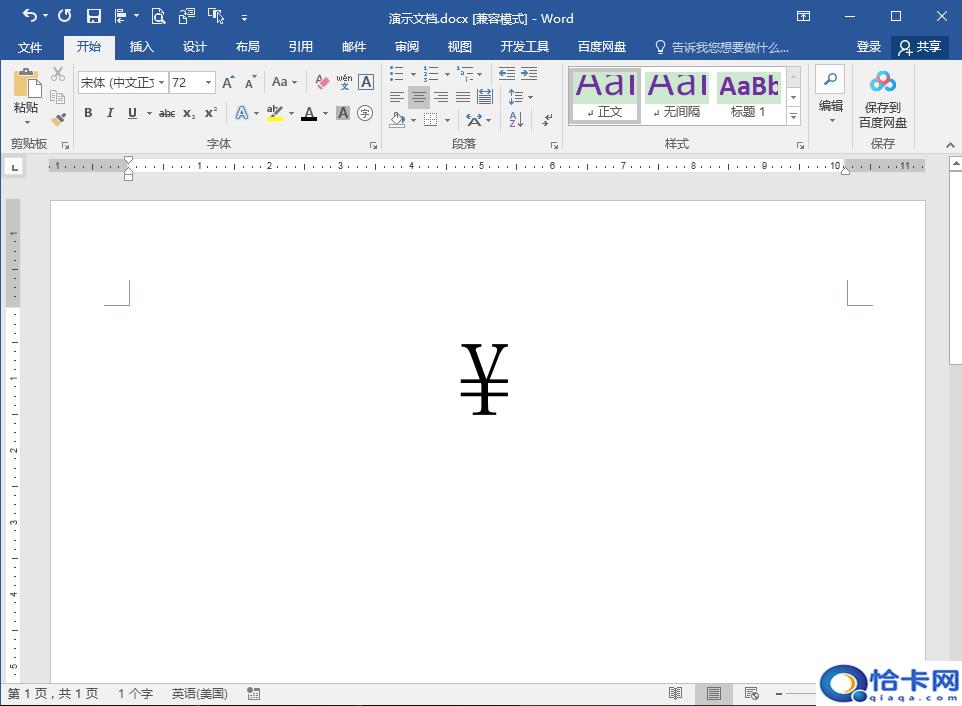Image resolution: width=962 pixels, height=706 pixels.
Task: Click the Grow Font size icon
Action: pyautogui.click(x=228, y=82)
